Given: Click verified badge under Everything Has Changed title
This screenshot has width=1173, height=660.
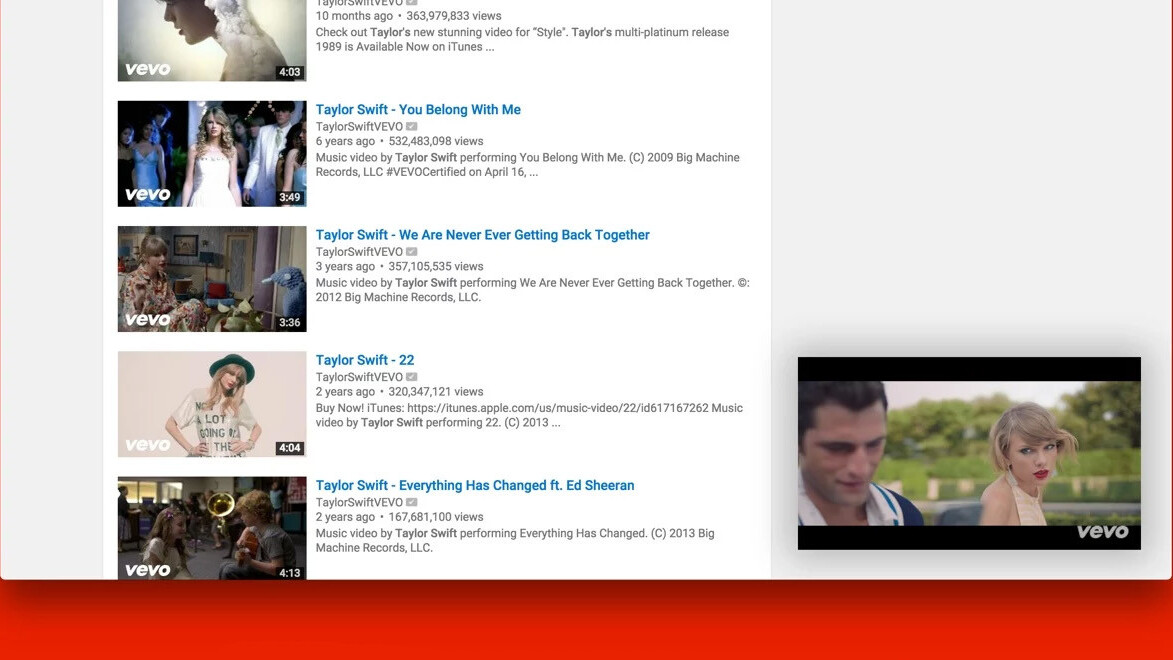Looking at the screenshot, I should click(412, 502).
